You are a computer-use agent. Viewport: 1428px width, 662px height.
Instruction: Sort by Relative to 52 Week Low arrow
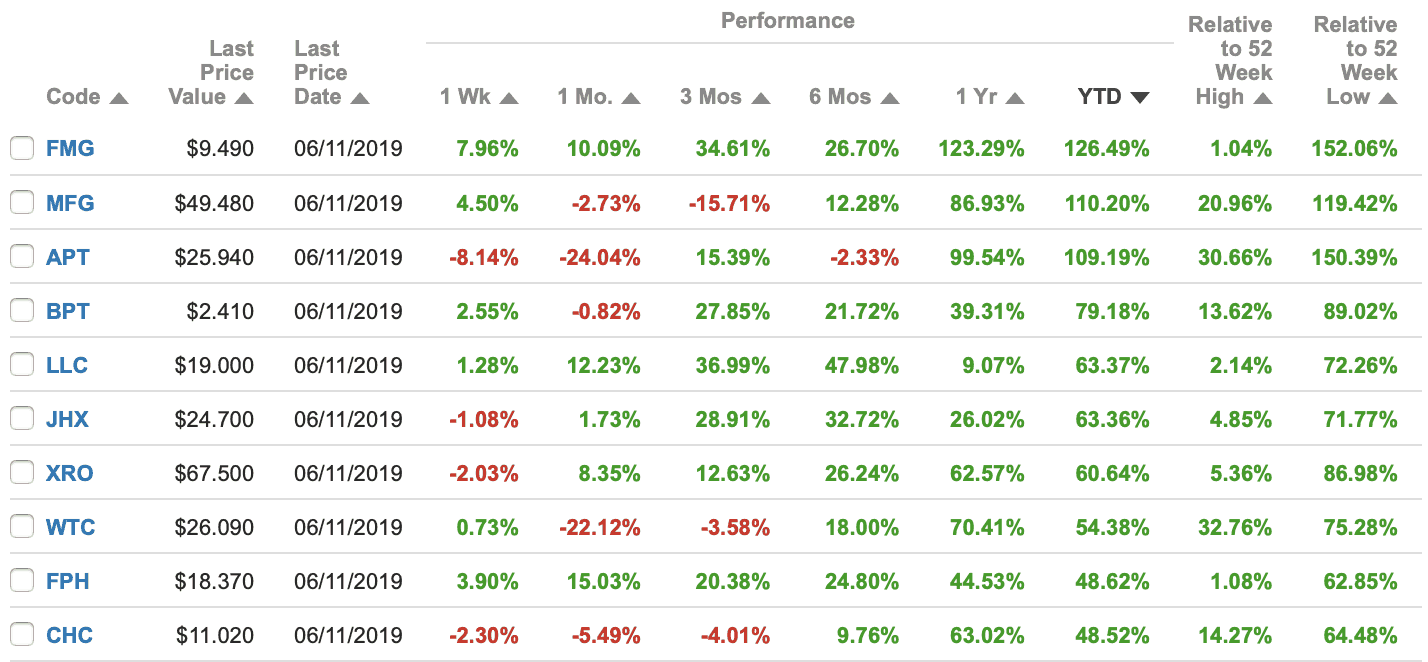pos(1387,98)
